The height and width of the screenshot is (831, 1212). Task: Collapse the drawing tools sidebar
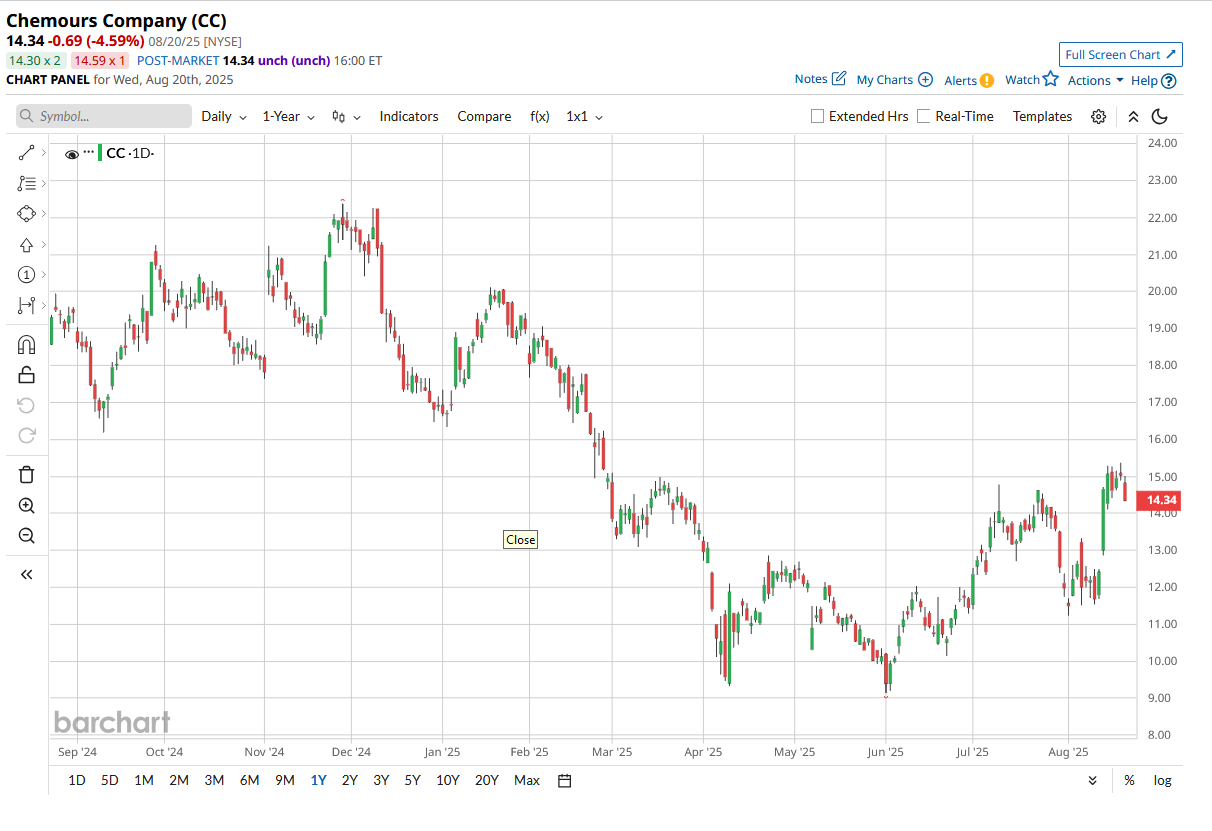(x=26, y=575)
